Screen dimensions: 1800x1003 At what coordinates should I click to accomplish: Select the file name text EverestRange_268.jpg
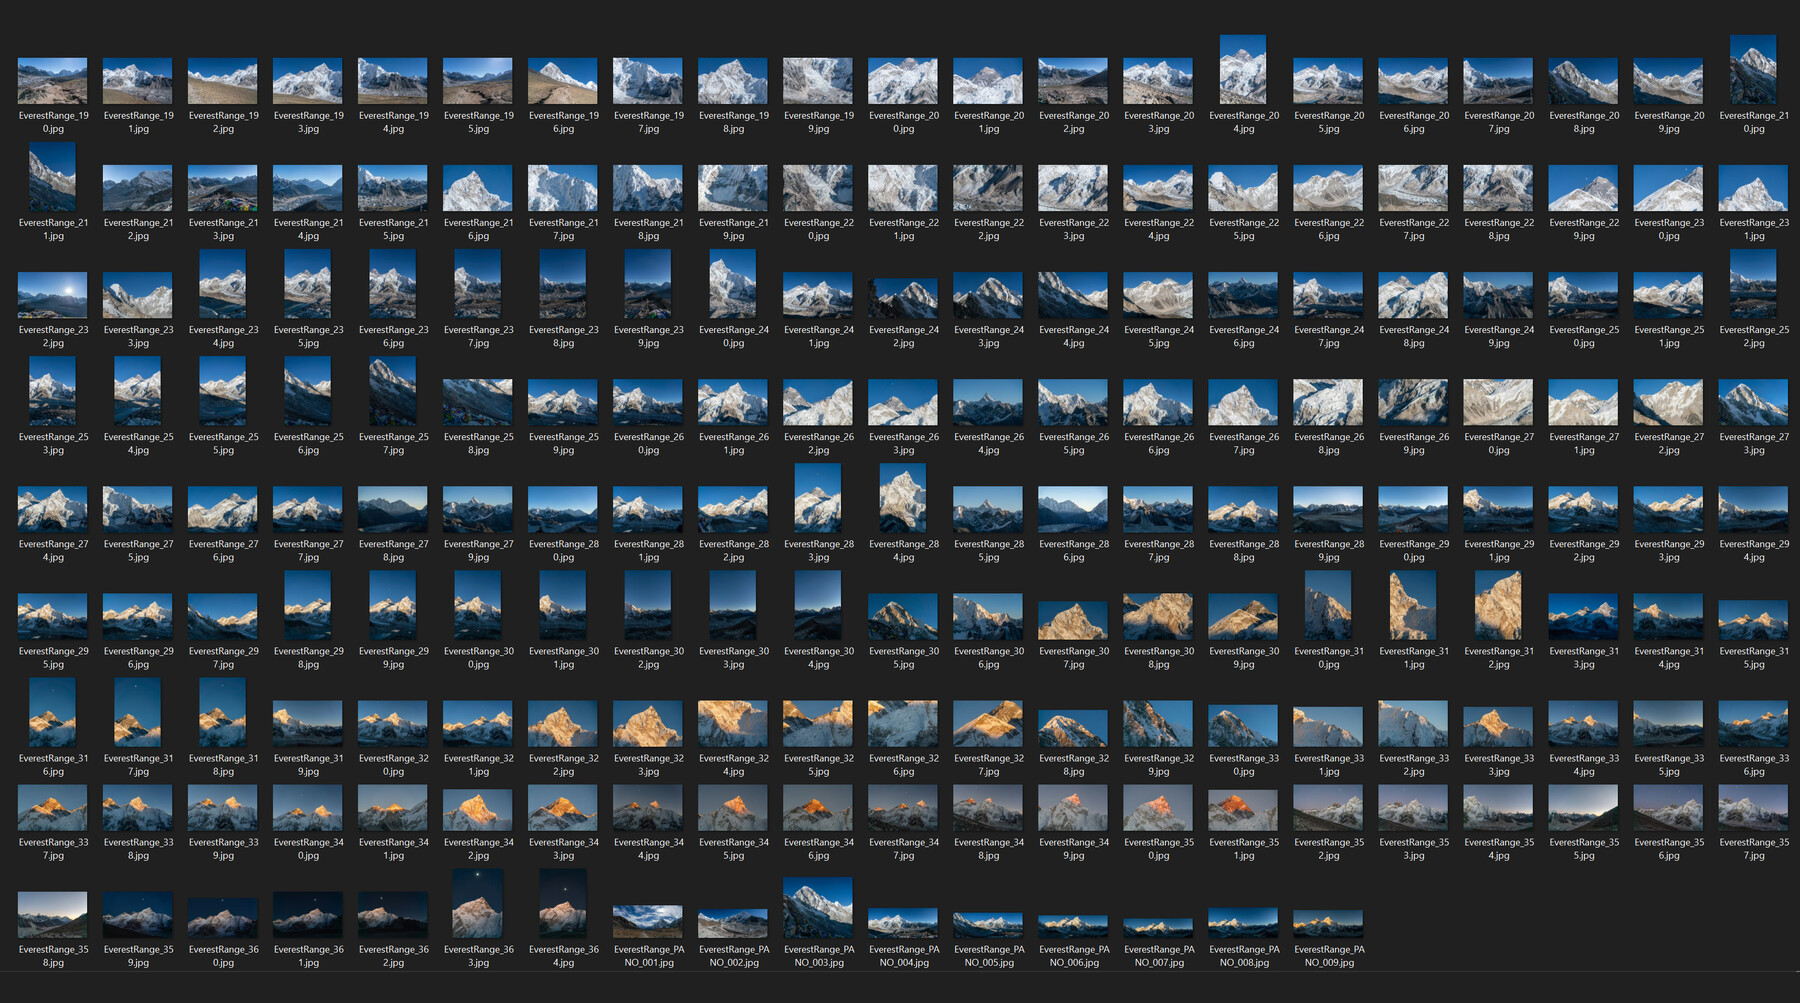1328,443
